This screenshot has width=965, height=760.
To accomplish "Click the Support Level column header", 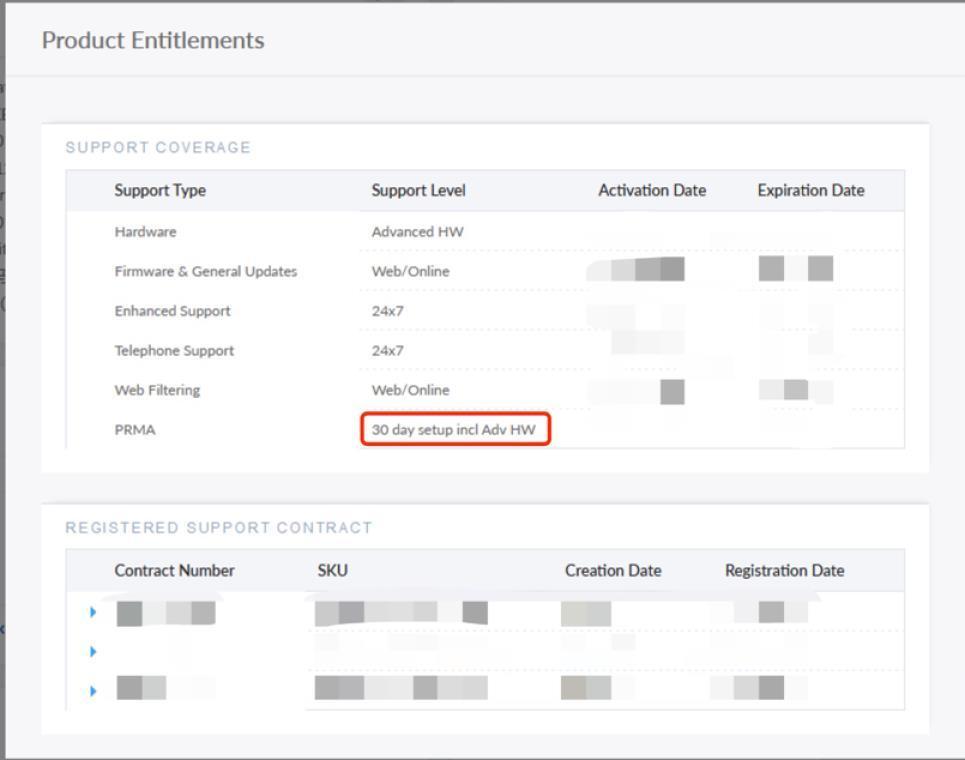I will point(418,190).
